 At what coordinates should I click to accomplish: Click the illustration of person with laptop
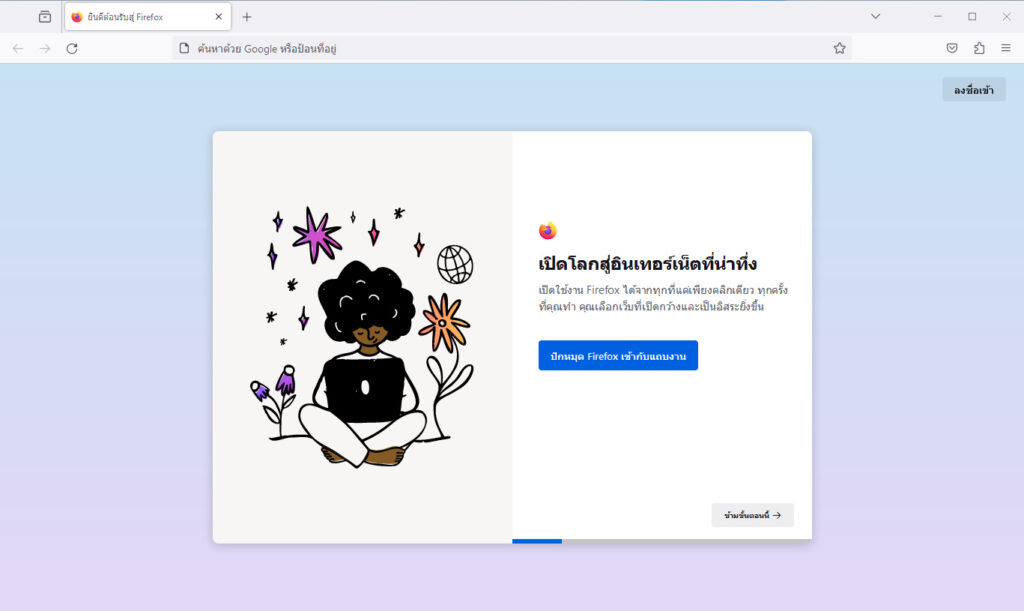click(x=362, y=337)
